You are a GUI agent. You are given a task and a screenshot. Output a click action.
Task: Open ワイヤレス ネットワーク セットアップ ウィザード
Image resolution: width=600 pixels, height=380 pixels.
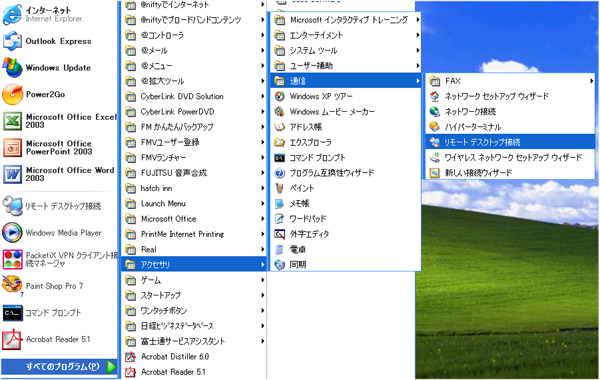click(510, 157)
